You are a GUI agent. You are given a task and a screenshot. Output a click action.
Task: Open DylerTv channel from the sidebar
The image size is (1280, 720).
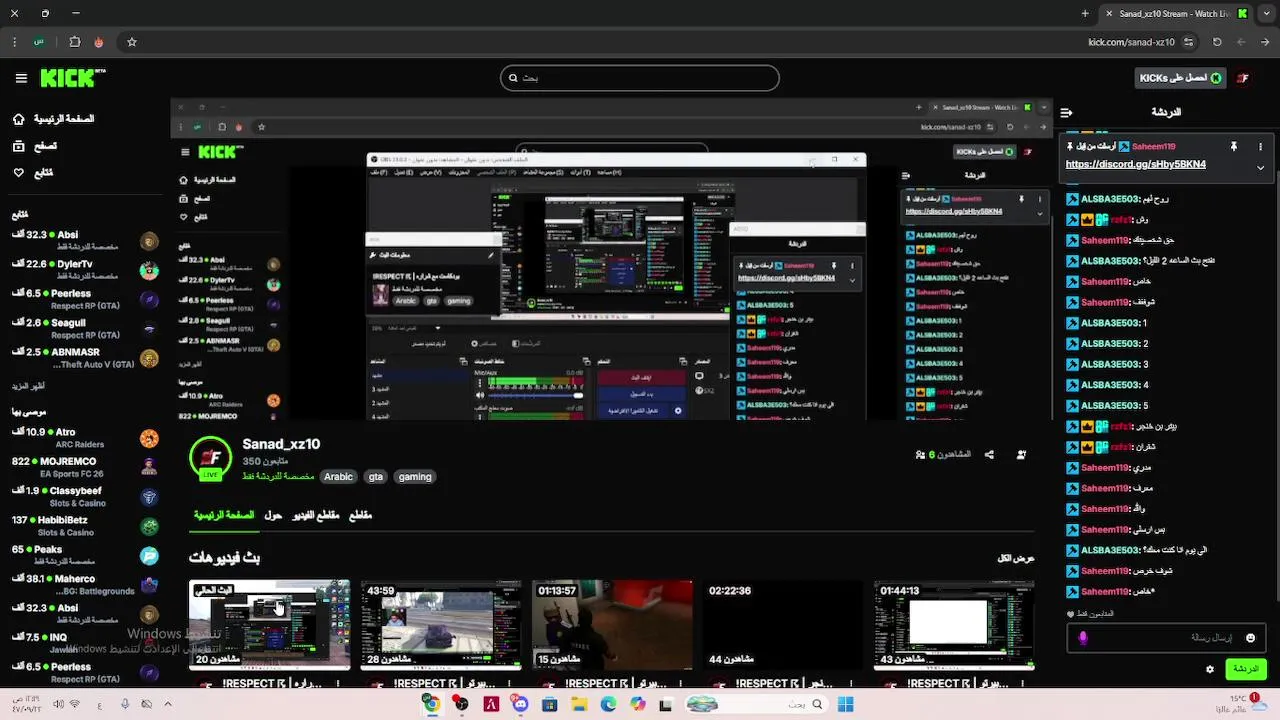(x=85, y=270)
